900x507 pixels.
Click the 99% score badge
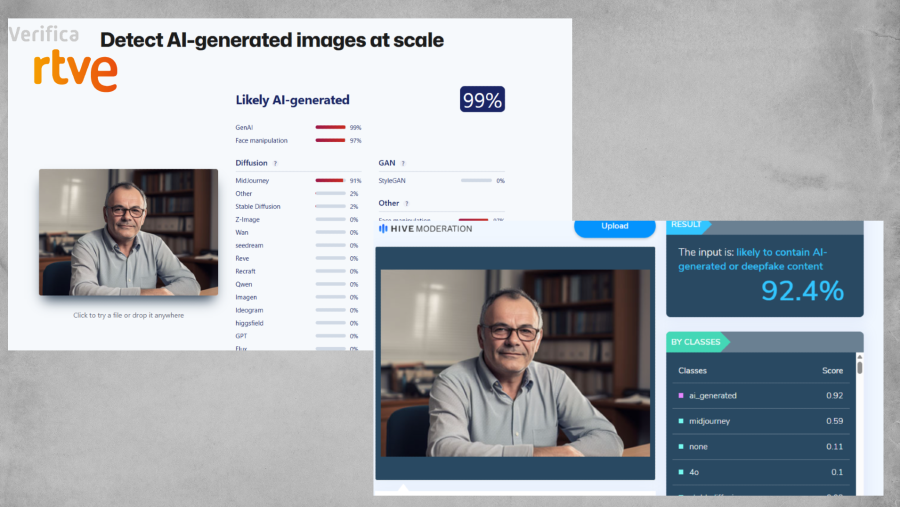pyautogui.click(x=482, y=99)
